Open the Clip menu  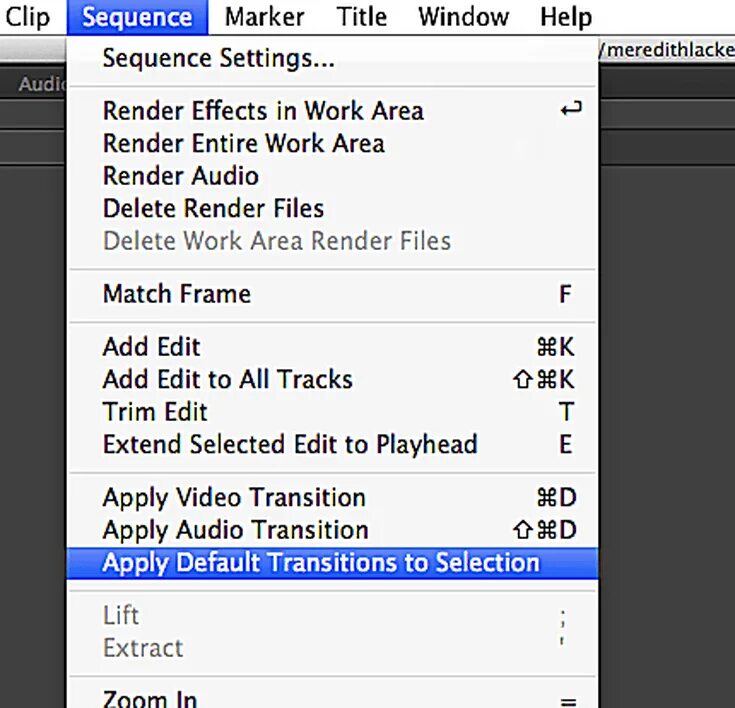point(27,17)
